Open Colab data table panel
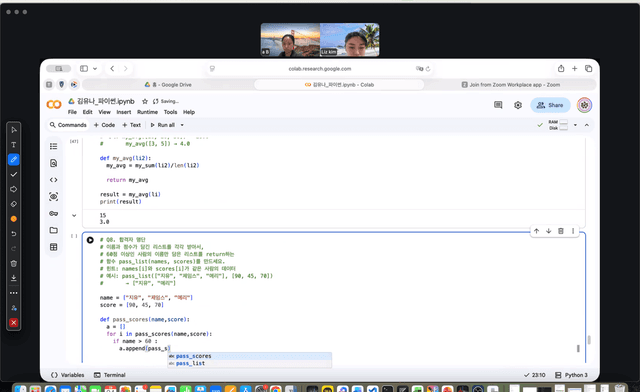Viewport: 640px width, 392px height. pyautogui.click(x=53, y=247)
